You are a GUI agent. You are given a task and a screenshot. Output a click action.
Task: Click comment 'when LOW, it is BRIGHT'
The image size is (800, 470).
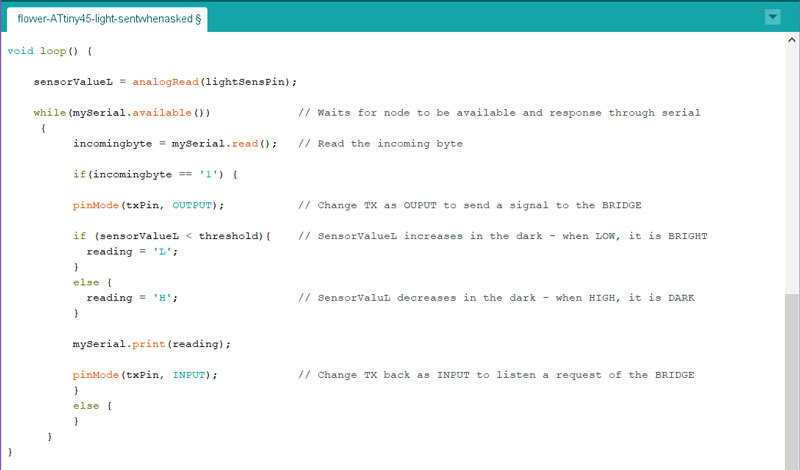[635, 236]
